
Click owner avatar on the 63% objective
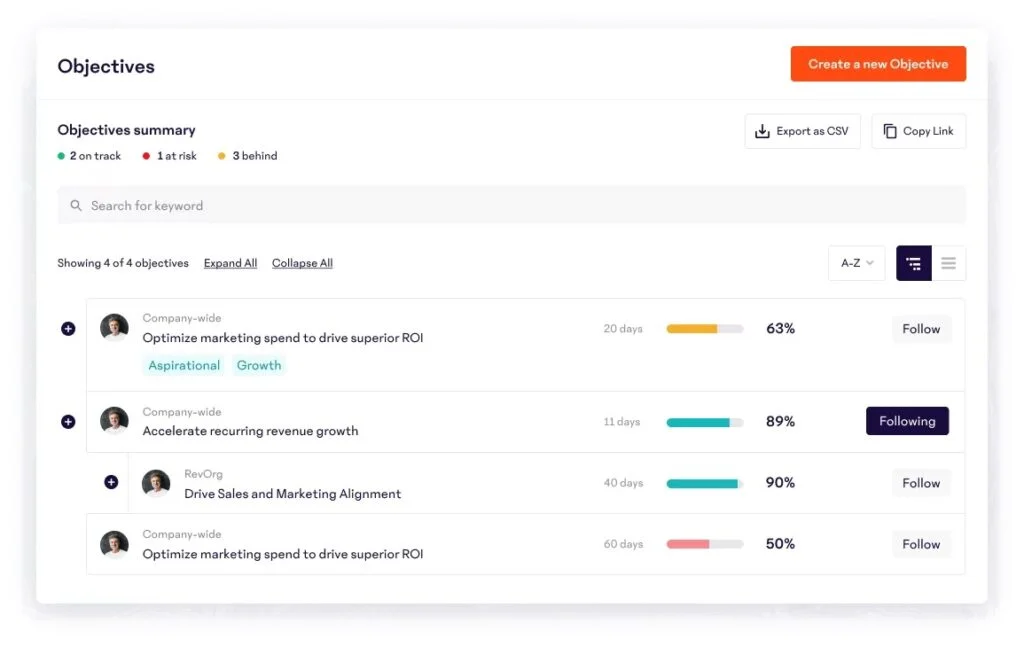(x=114, y=328)
